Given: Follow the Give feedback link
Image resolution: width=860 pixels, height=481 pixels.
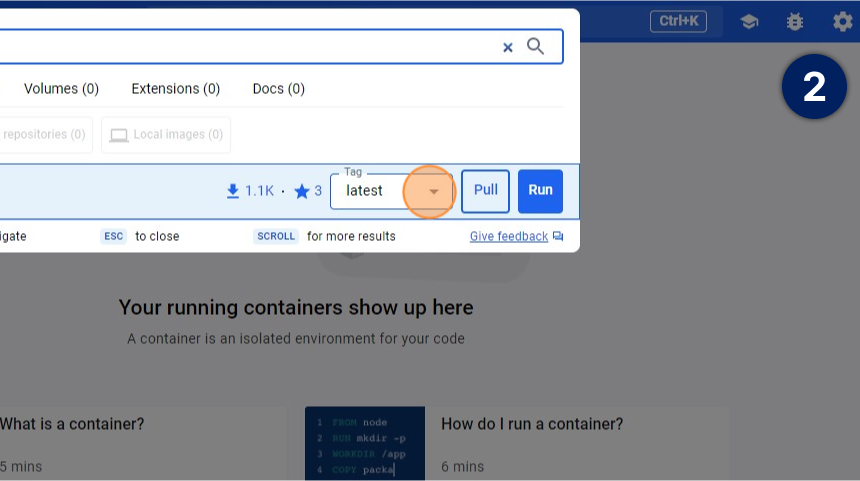Looking at the screenshot, I should (x=509, y=237).
